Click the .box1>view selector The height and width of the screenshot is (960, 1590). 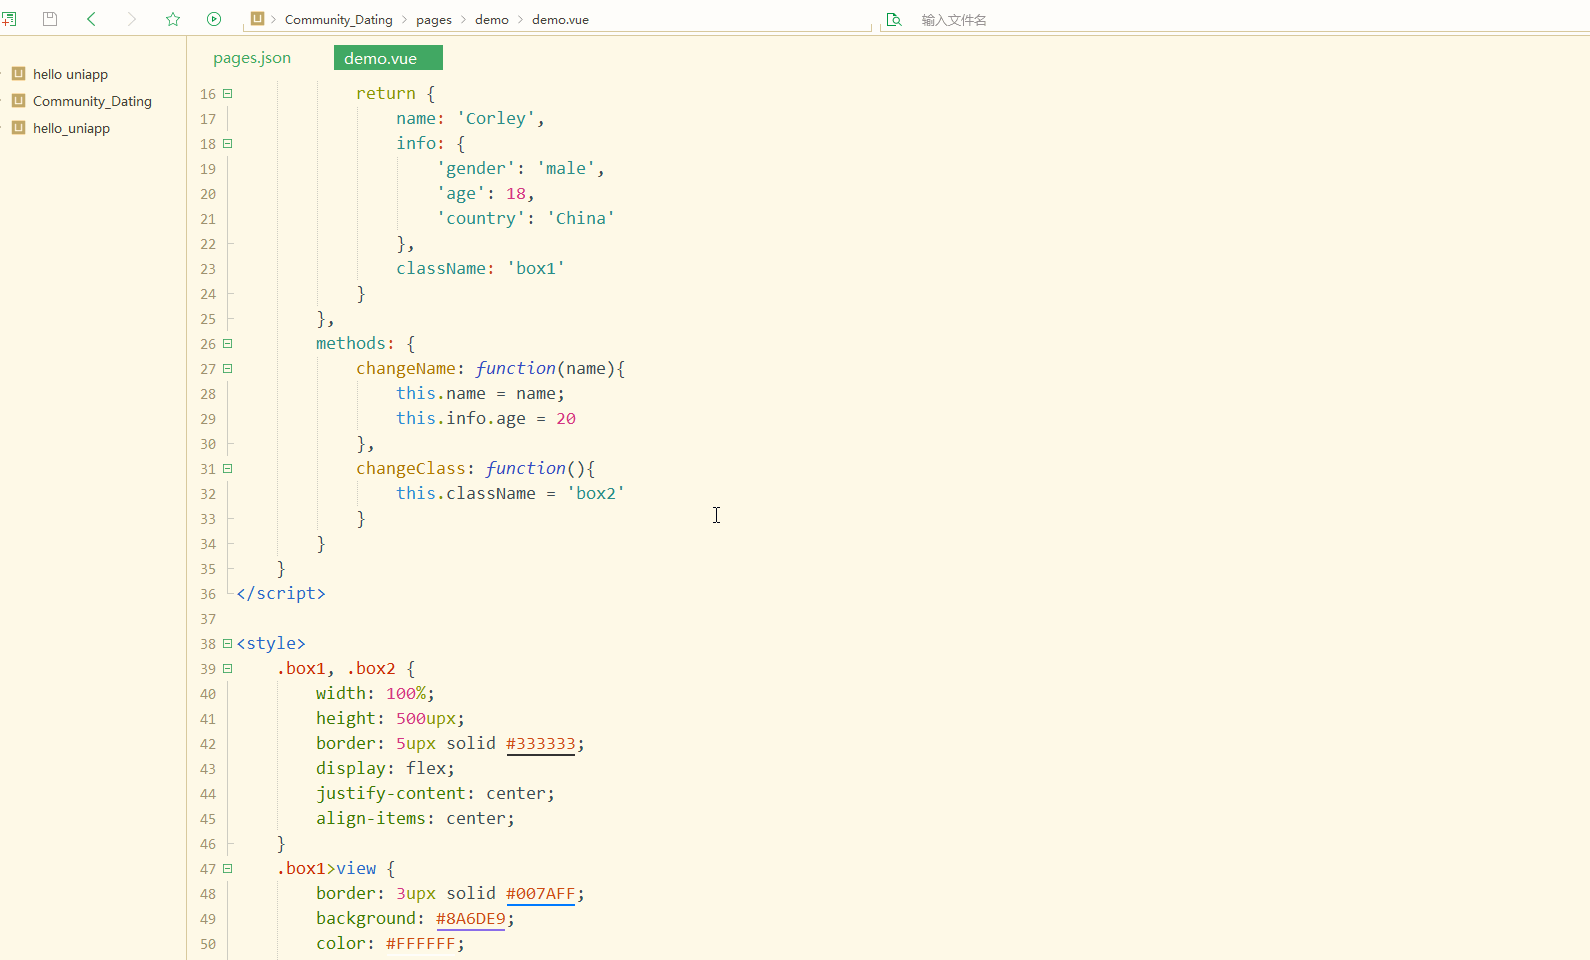(x=326, y=869)
